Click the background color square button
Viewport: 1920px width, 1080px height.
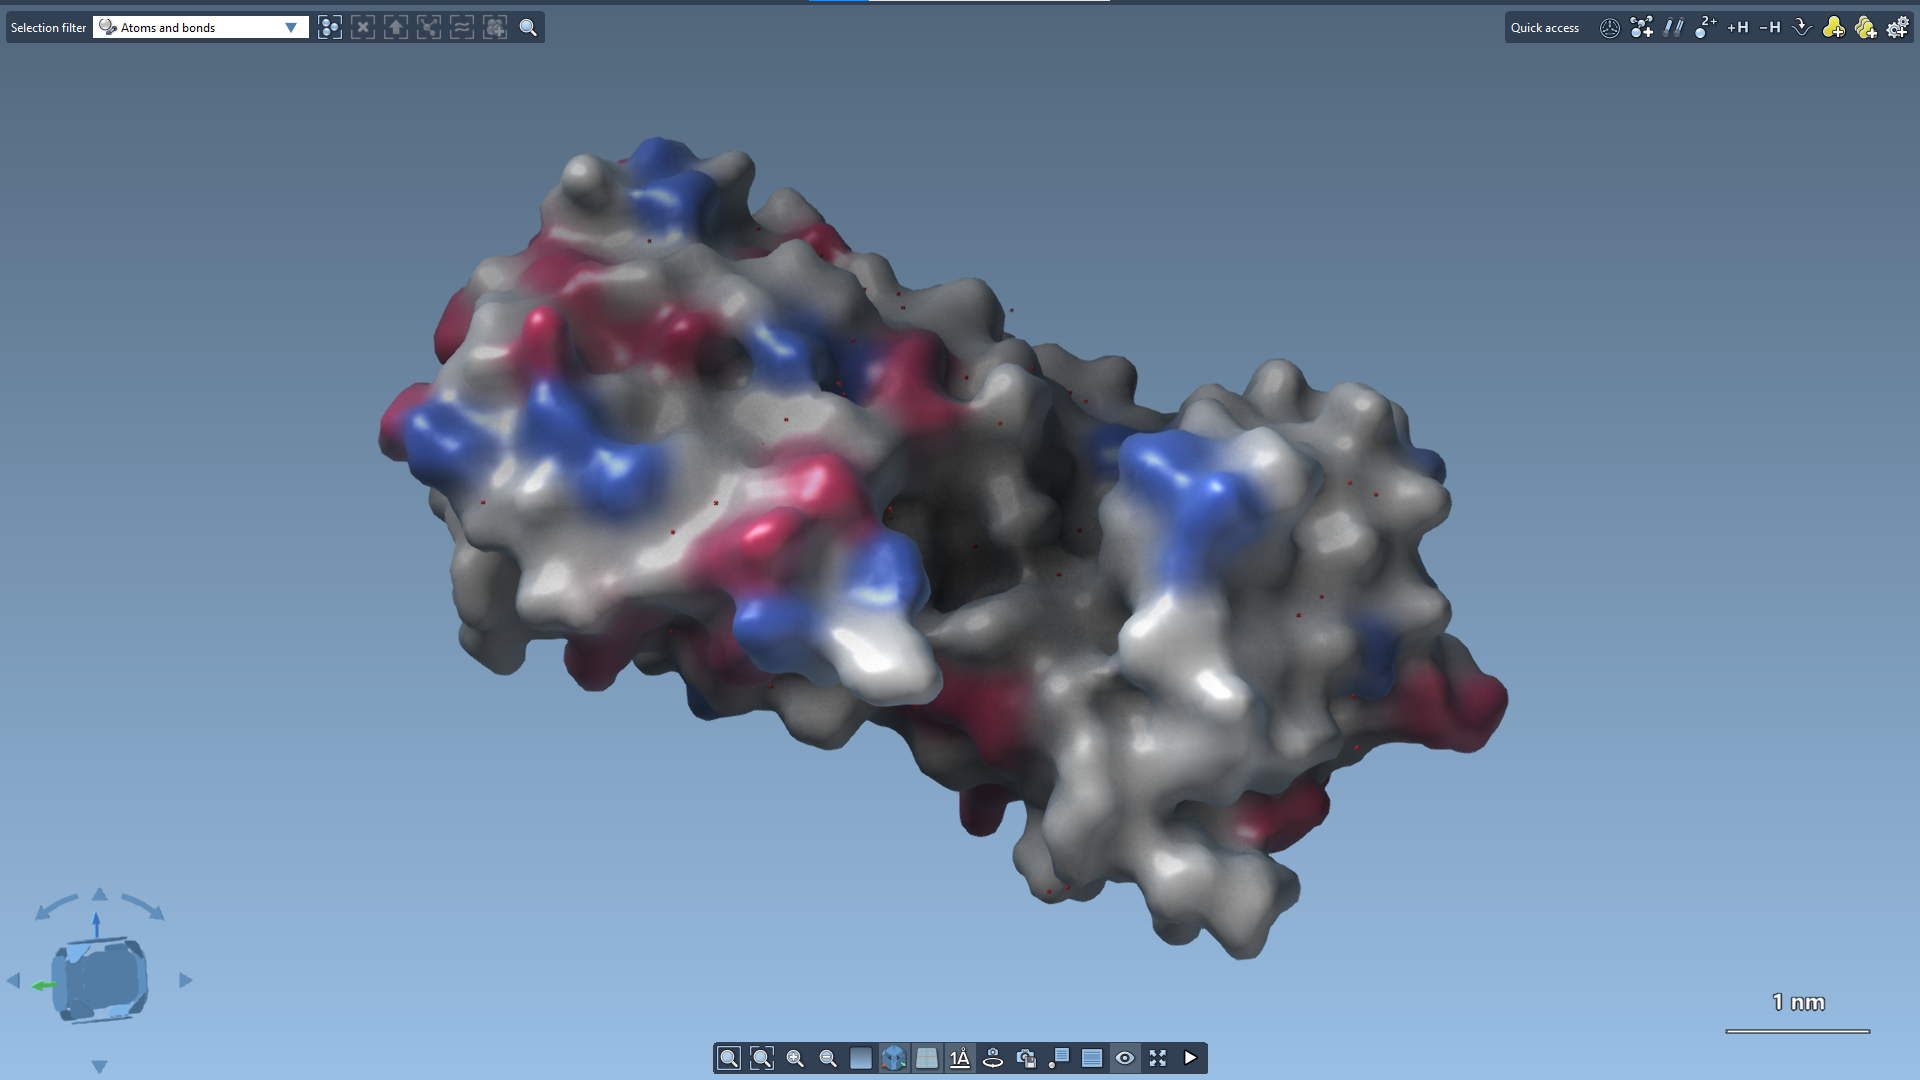click(x=861, y=1058)
